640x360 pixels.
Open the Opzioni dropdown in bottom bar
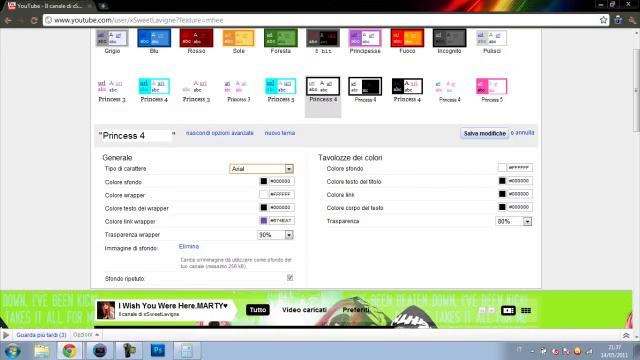pyautogui.click(x=85, y=335)
